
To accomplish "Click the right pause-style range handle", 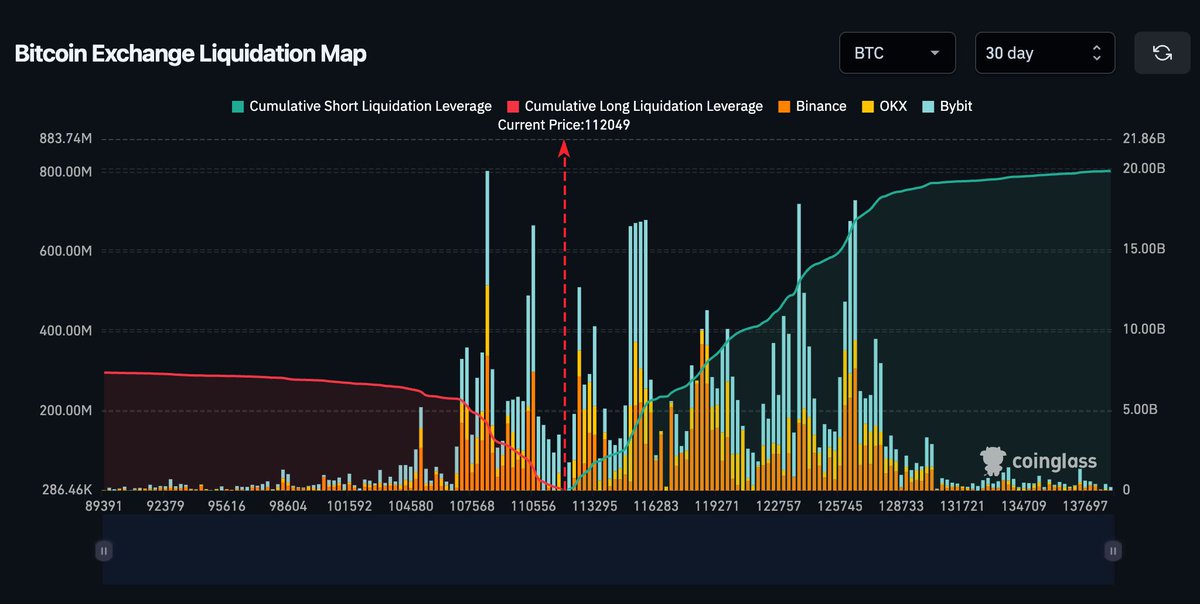I will tap(1113, 550).
